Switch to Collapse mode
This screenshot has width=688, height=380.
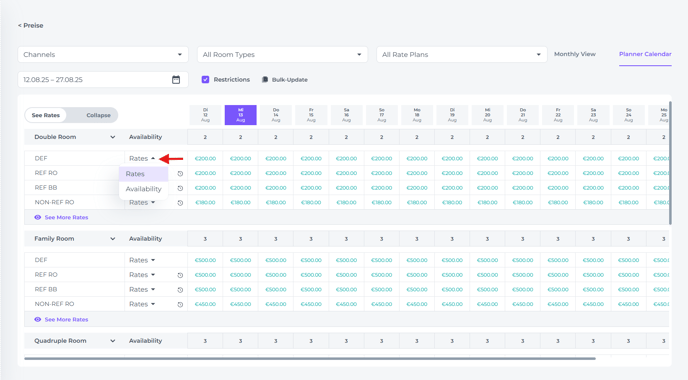98,115
